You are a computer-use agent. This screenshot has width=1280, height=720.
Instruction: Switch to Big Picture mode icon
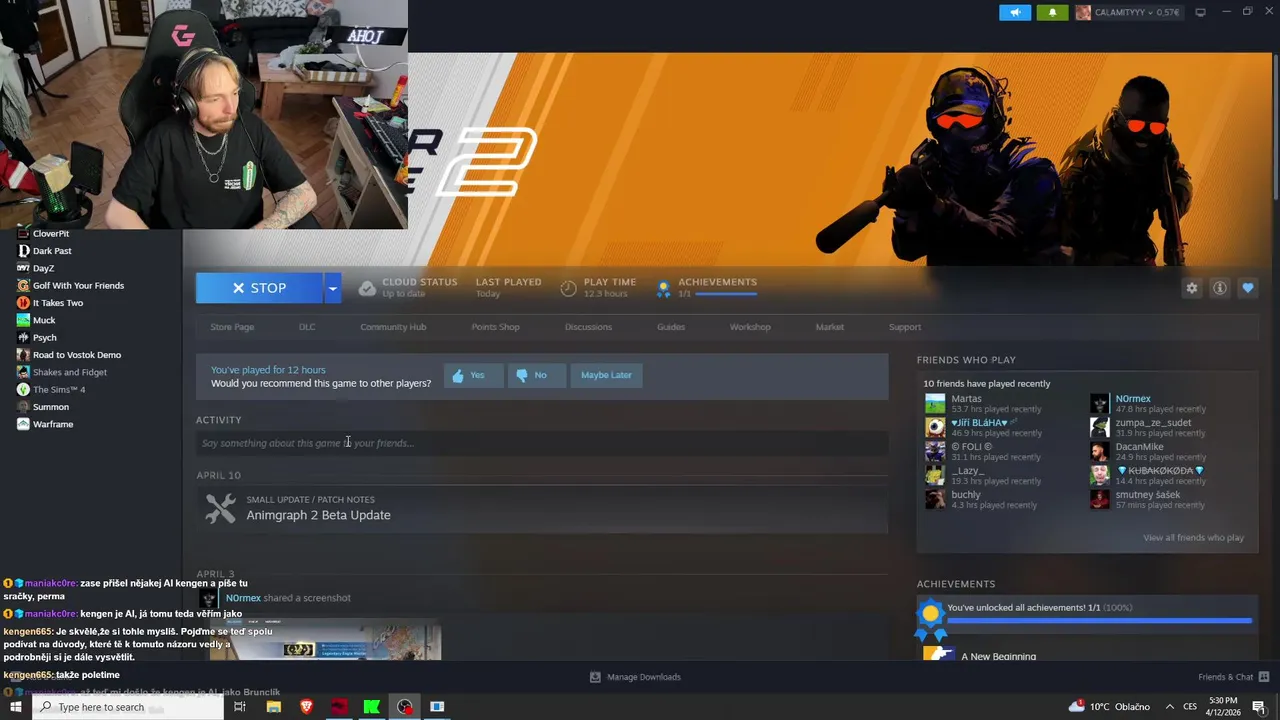point(1201,13)
